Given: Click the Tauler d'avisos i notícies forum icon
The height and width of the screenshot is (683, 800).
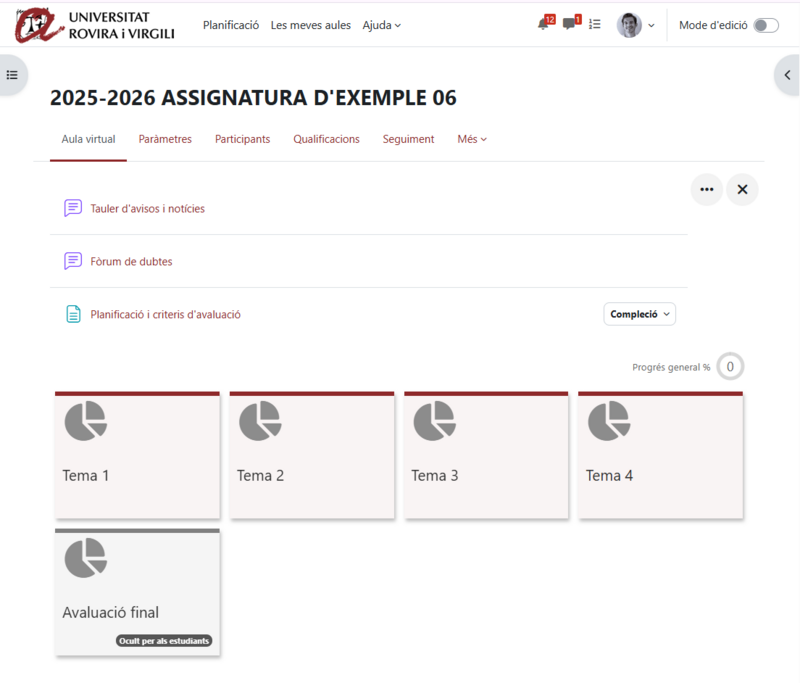Looking at the screenshot, I should point(72,208).
